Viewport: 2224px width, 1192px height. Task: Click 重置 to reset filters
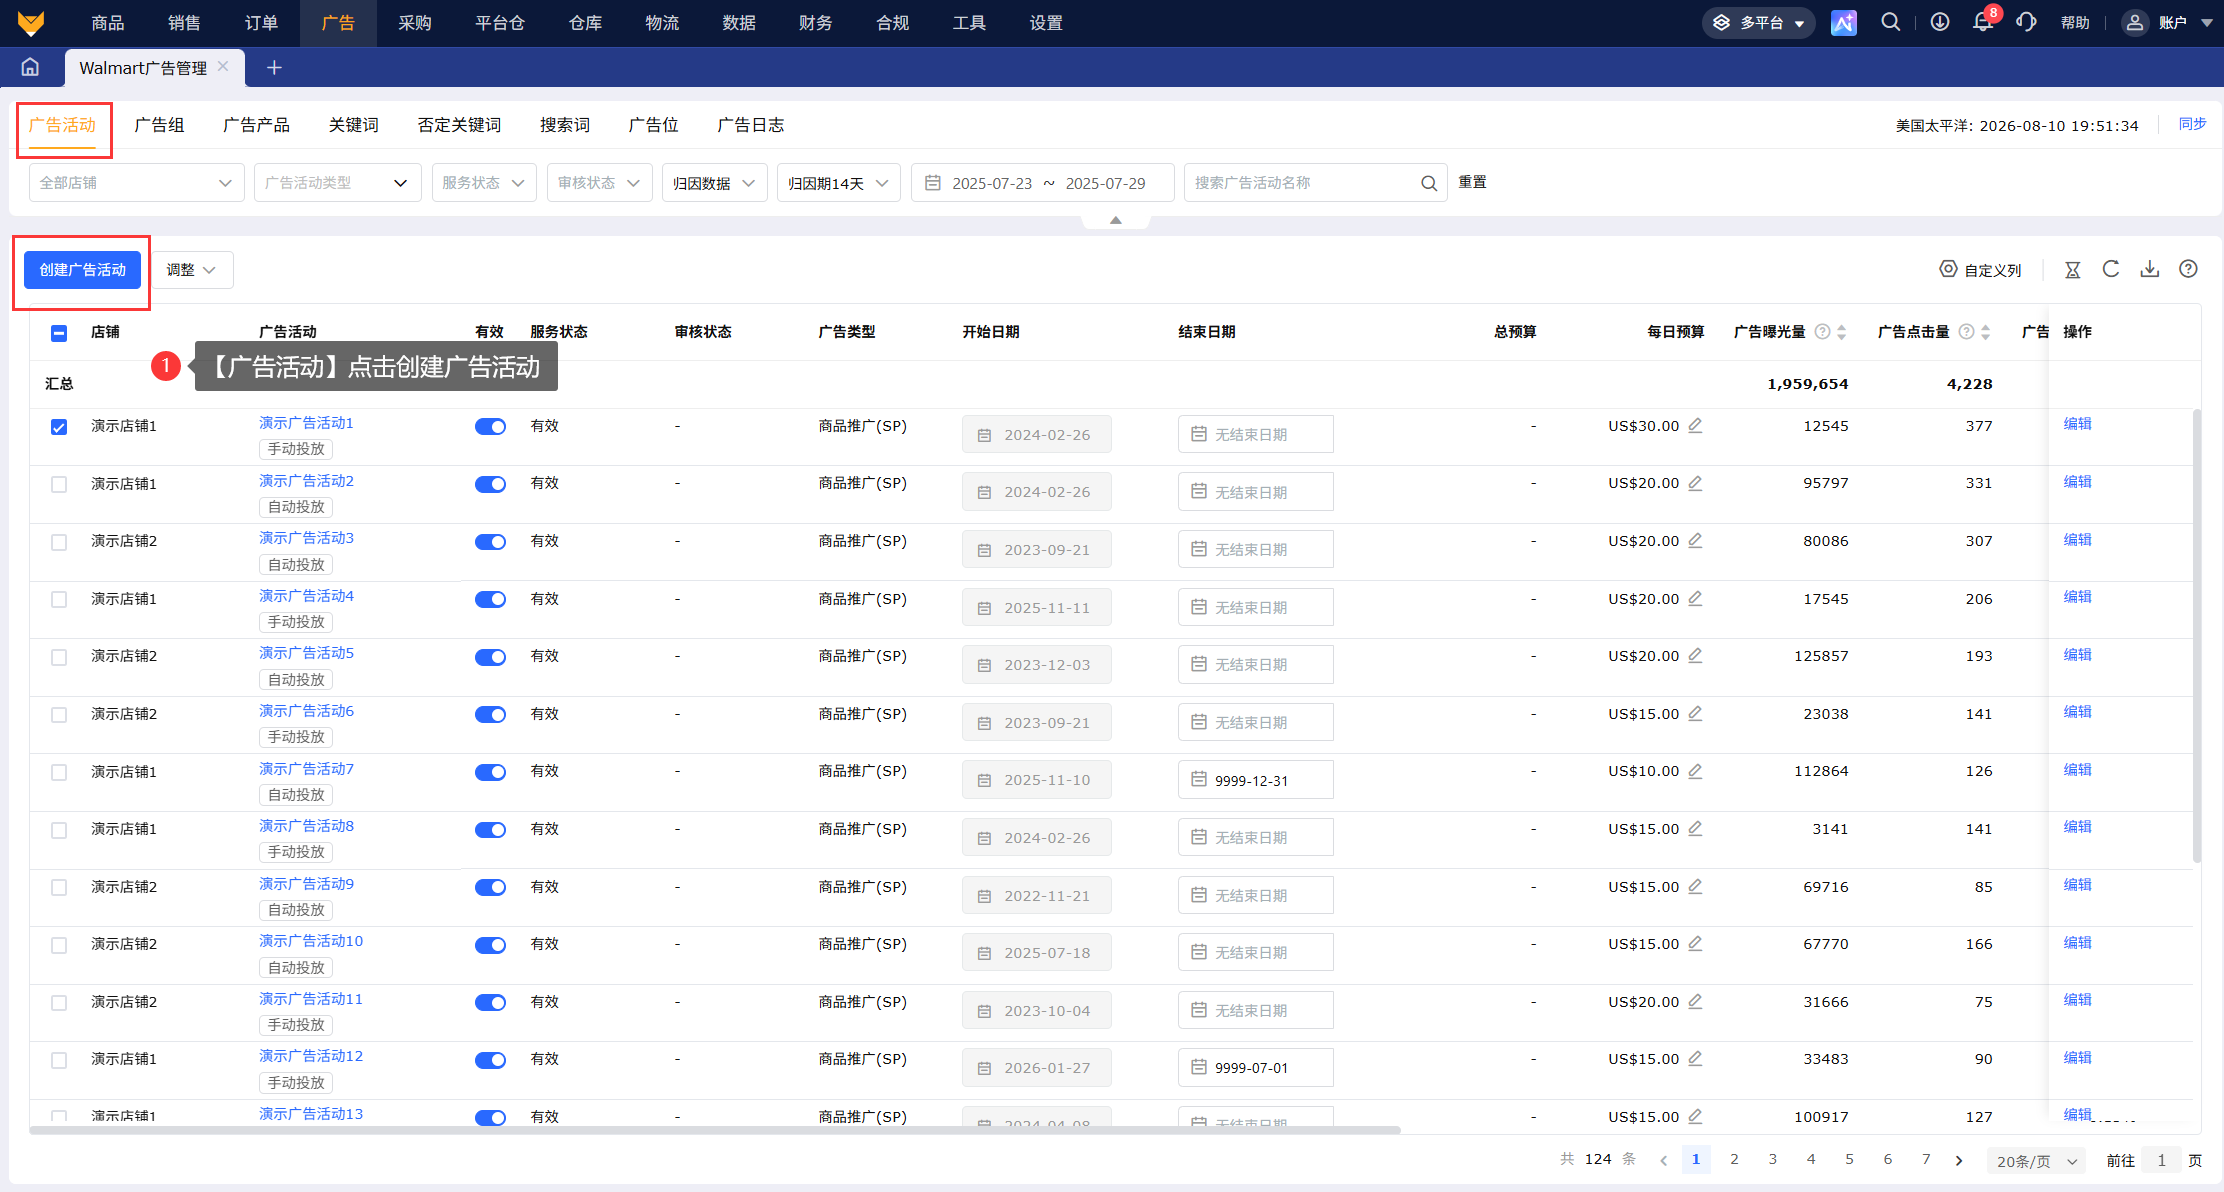pyautogui.click(x=1472, y=182)
